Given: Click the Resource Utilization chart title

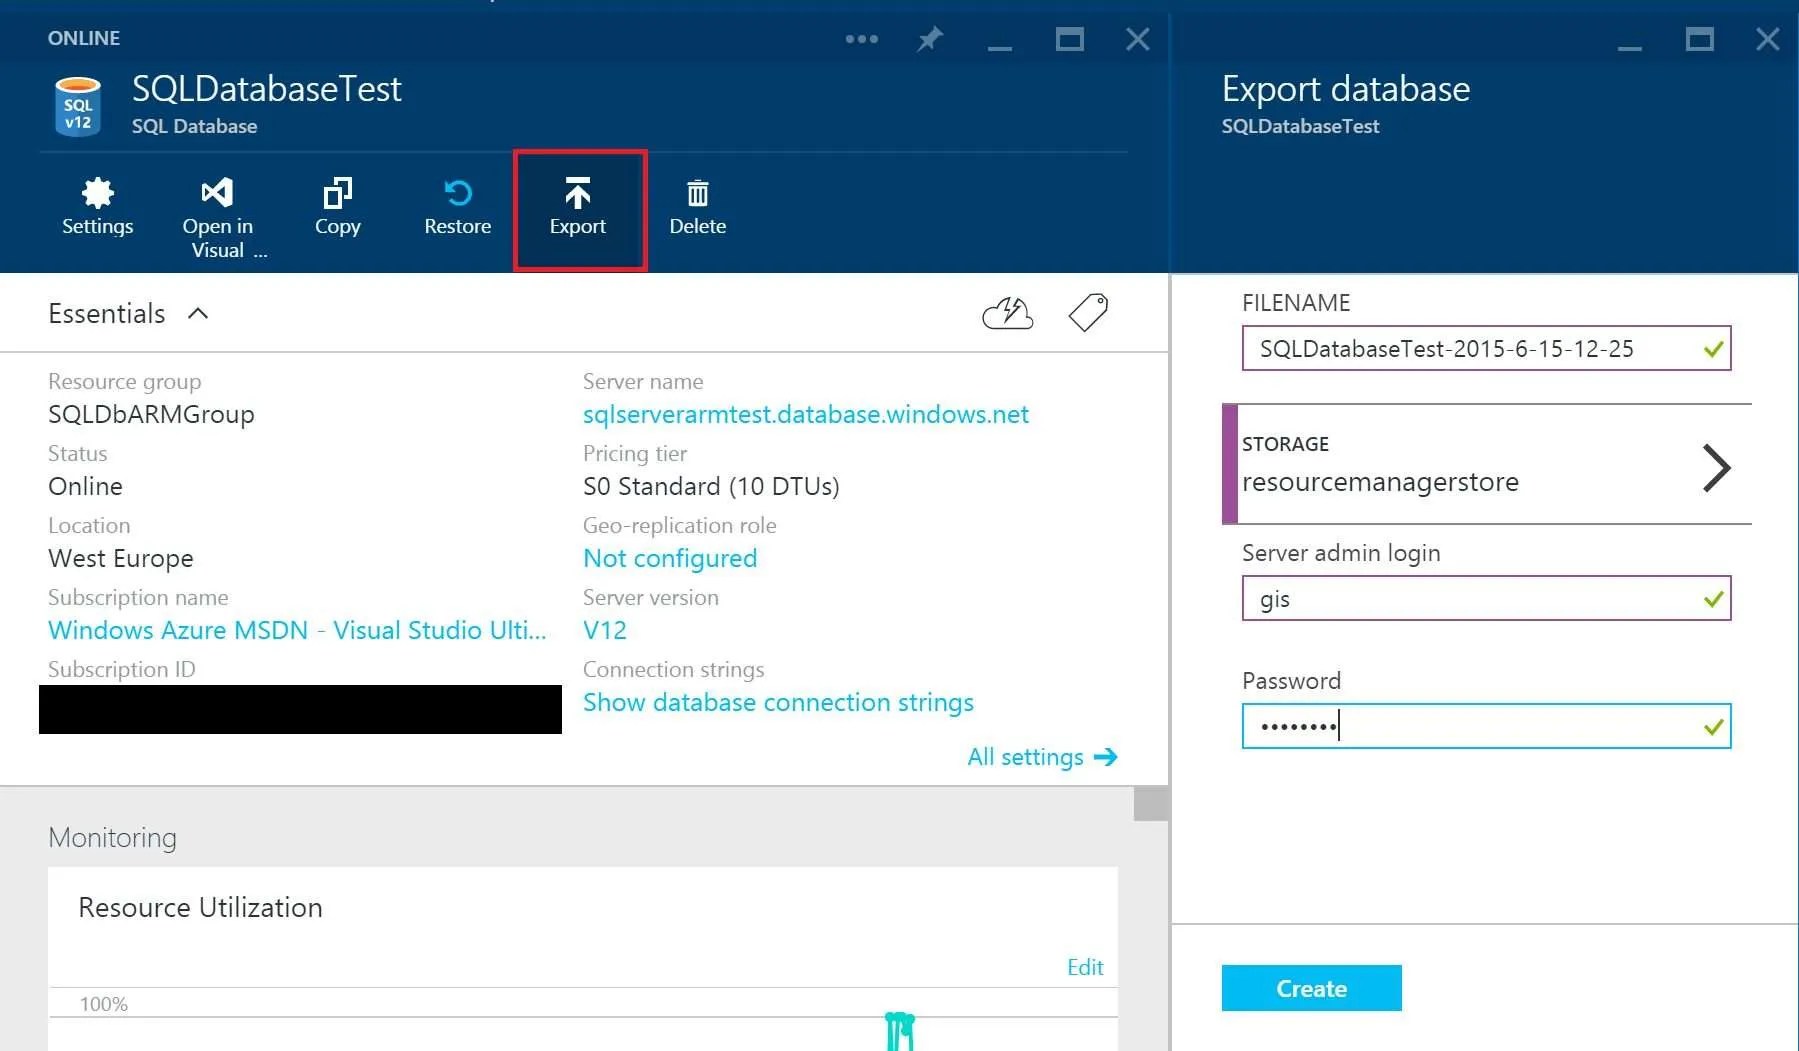Looking at the screenshot, I should click(x=200, y=907).
